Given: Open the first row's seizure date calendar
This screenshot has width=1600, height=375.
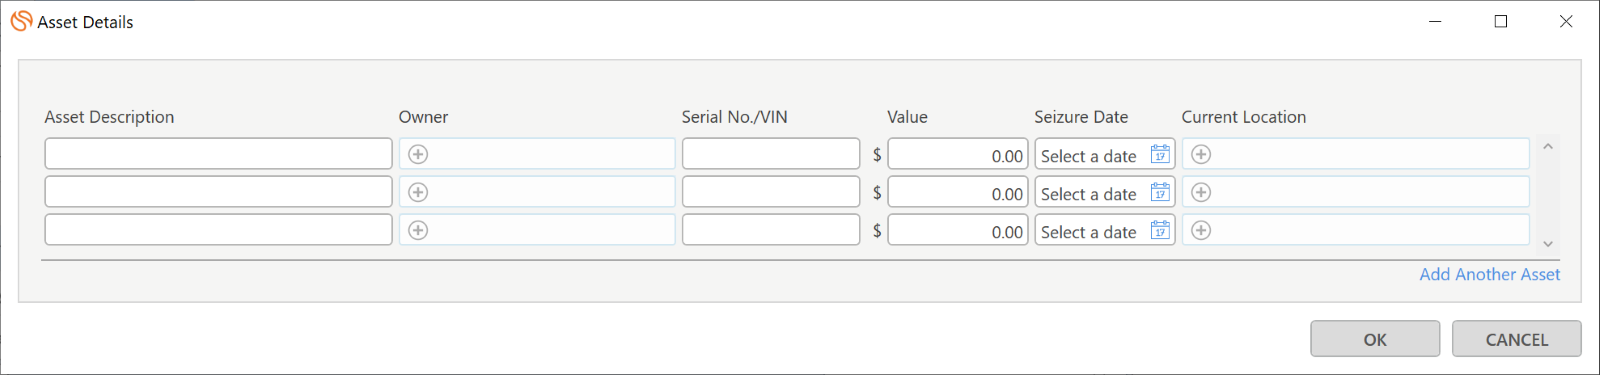Looking at the screenshot, I should 1160,154.
